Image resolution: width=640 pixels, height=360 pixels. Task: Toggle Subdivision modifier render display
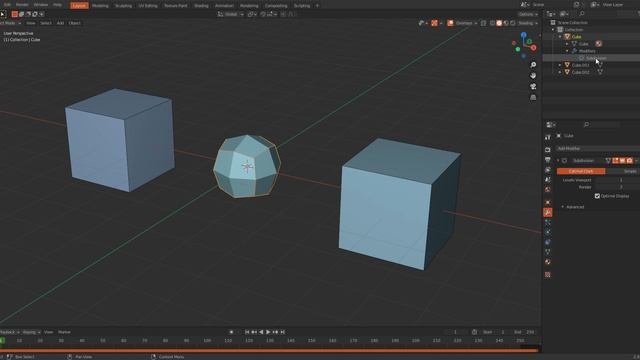[x=629, y=161]
